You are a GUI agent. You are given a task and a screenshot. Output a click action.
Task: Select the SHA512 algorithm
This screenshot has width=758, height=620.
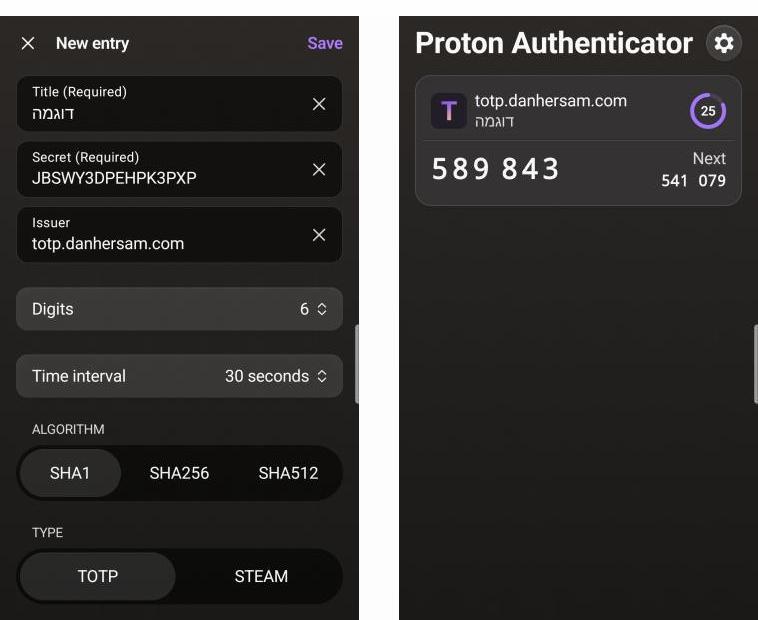288,473
